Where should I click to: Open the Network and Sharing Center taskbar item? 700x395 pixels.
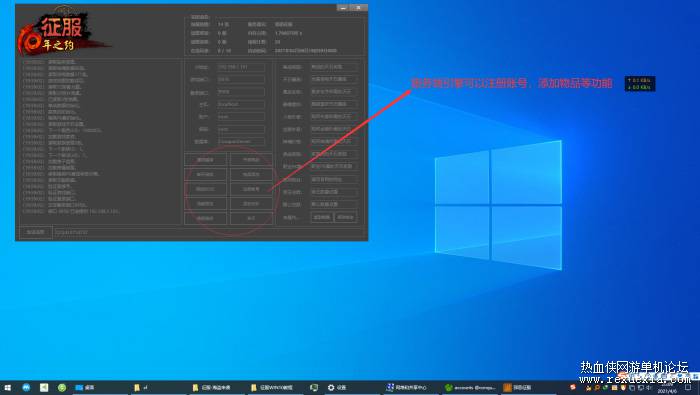pos(407,388)
